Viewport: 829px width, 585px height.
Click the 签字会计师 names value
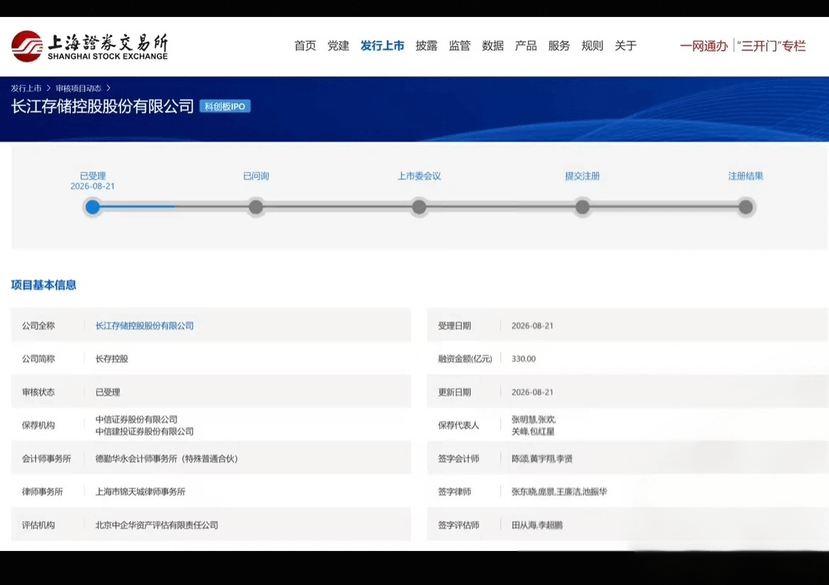coord(542,459)
